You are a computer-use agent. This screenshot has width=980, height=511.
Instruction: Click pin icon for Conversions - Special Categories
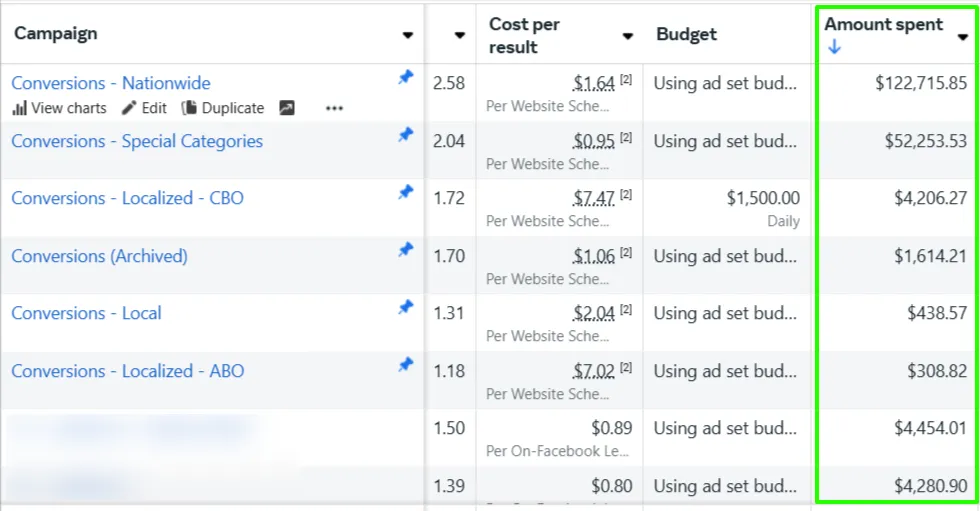coord(405,135)
